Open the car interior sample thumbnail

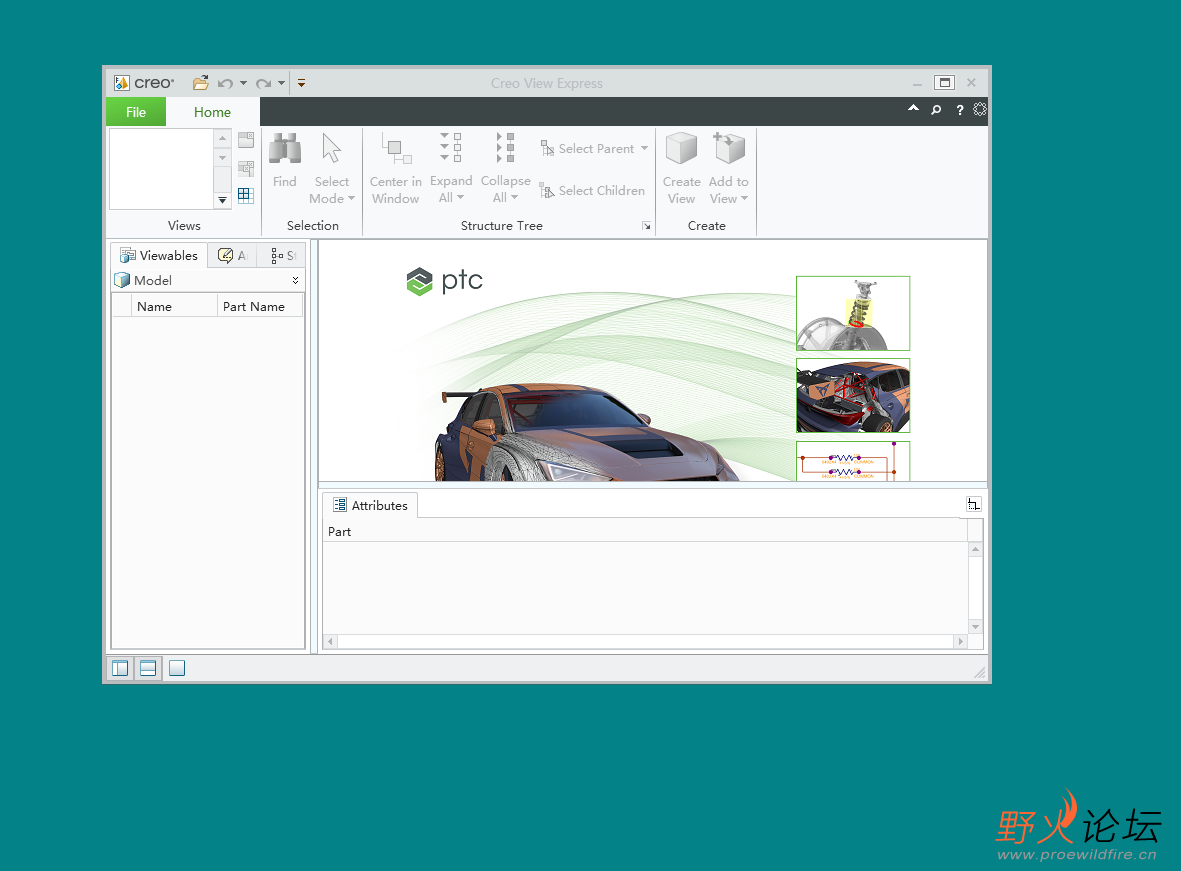pyautogui.click(x=853, y=396)
